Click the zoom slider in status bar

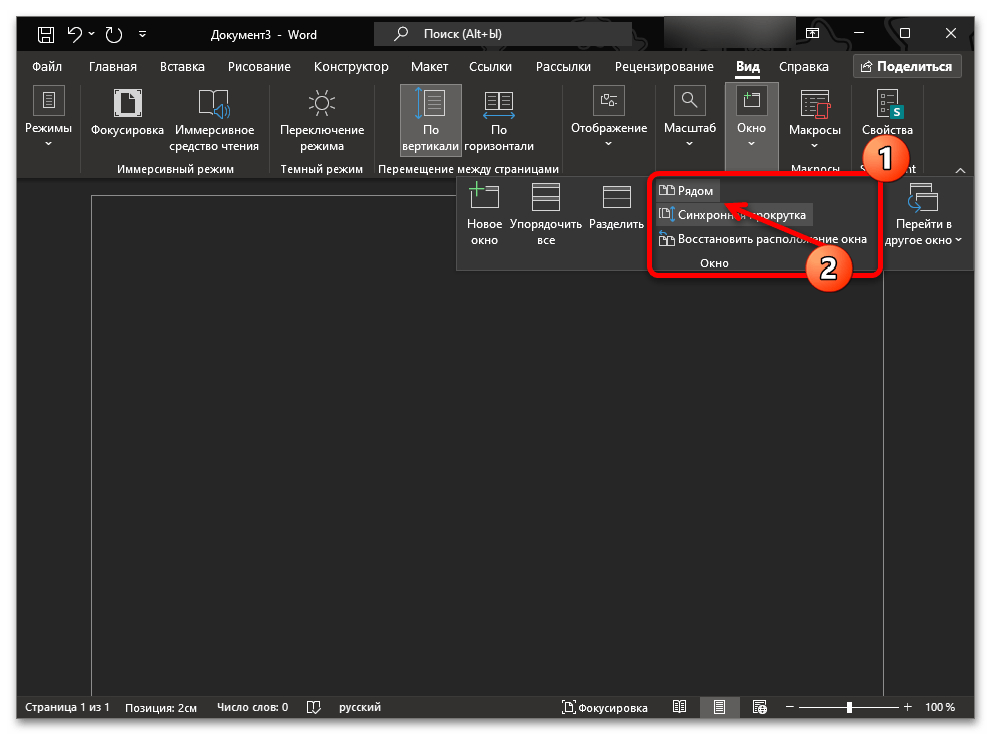[849, 707]
